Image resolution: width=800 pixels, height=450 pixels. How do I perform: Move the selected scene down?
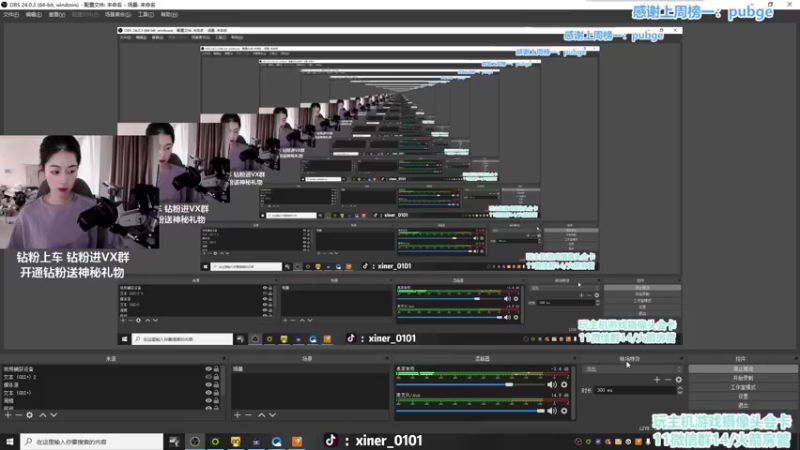272,415
